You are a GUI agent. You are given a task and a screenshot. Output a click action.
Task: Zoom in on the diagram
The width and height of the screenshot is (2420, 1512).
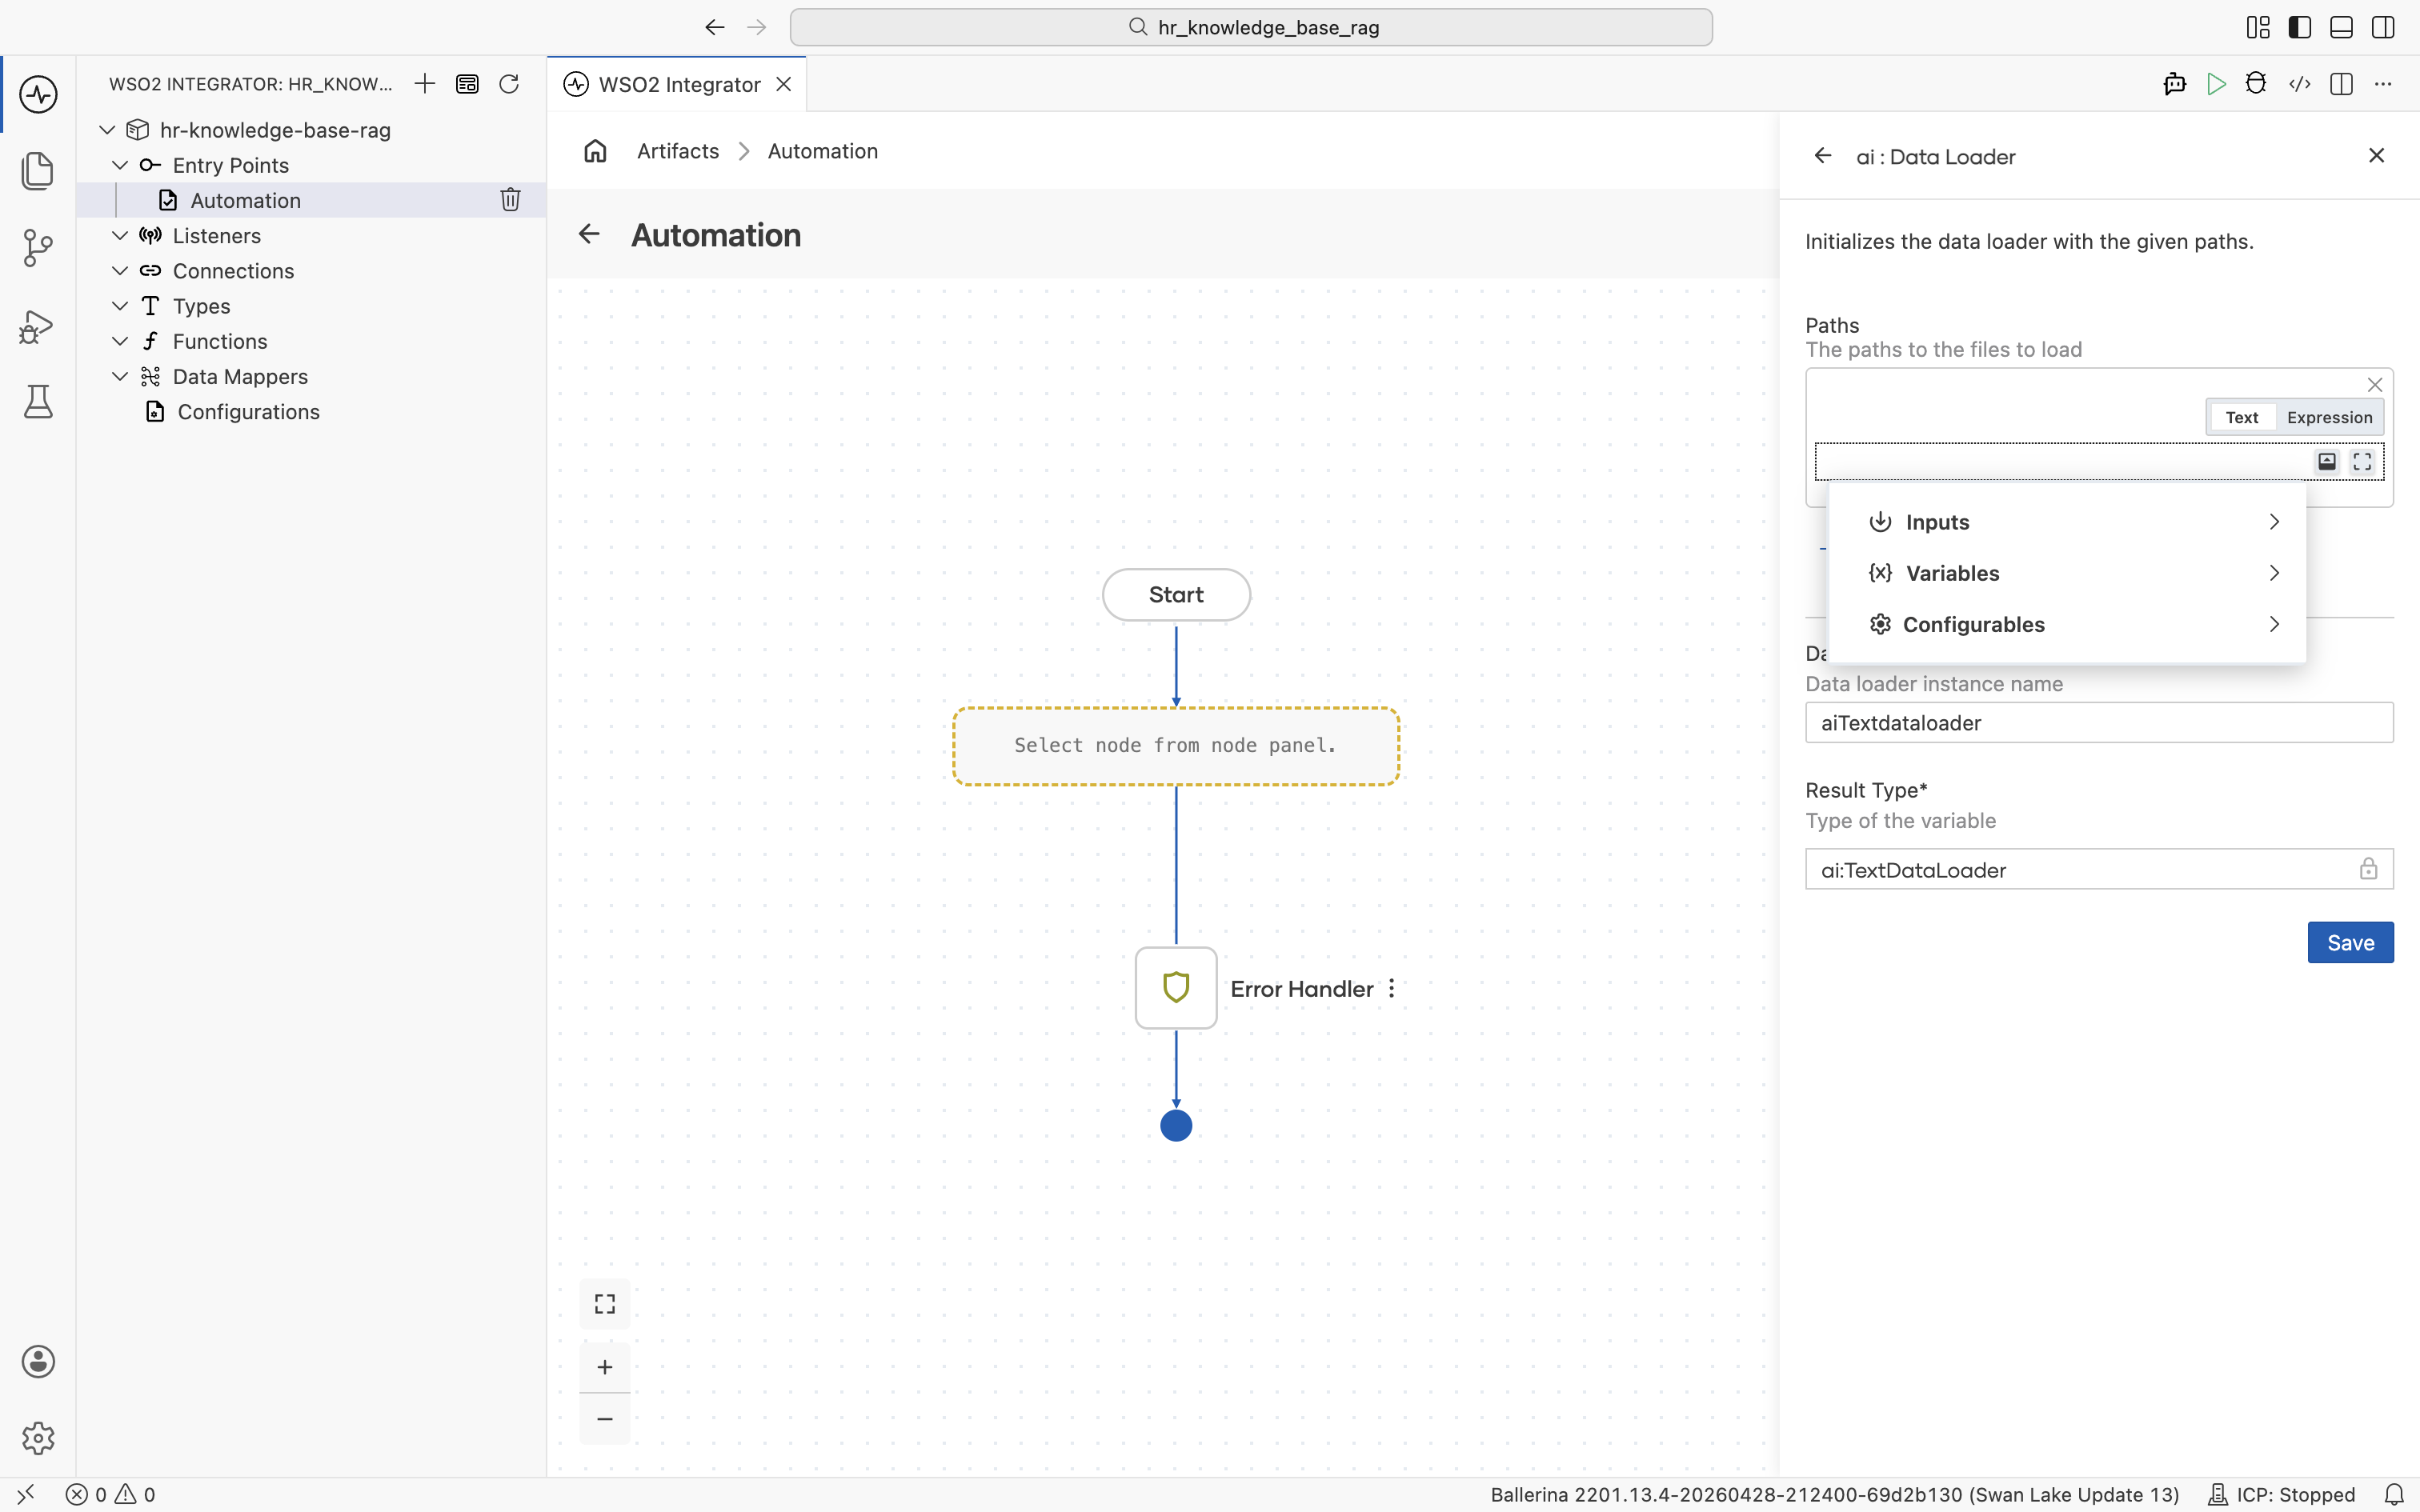(x=605, y=1367)
